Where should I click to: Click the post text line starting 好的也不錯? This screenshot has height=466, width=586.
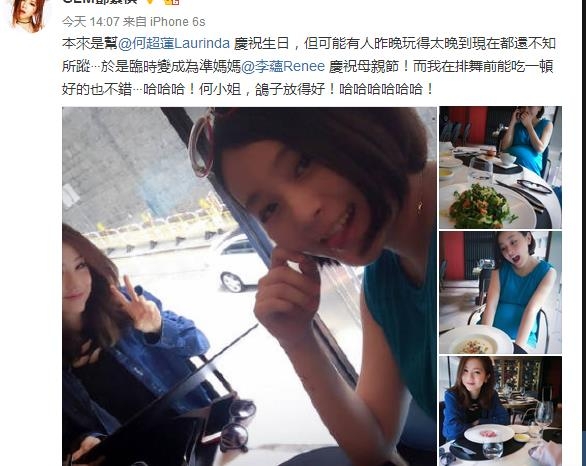[x=248, y=90]
